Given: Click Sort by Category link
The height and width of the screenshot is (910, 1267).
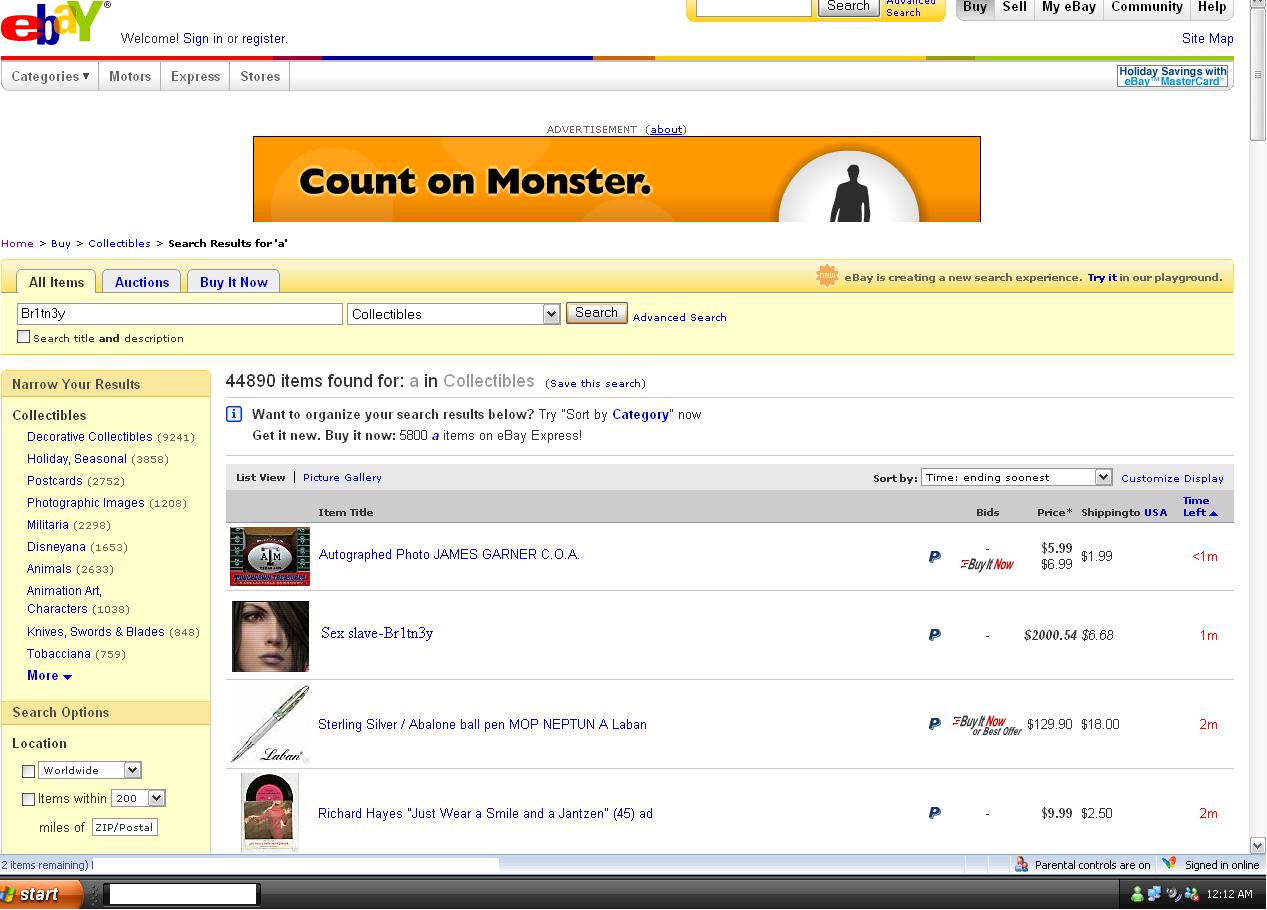Looking at the screenshot, I should (x=640, y=414).
